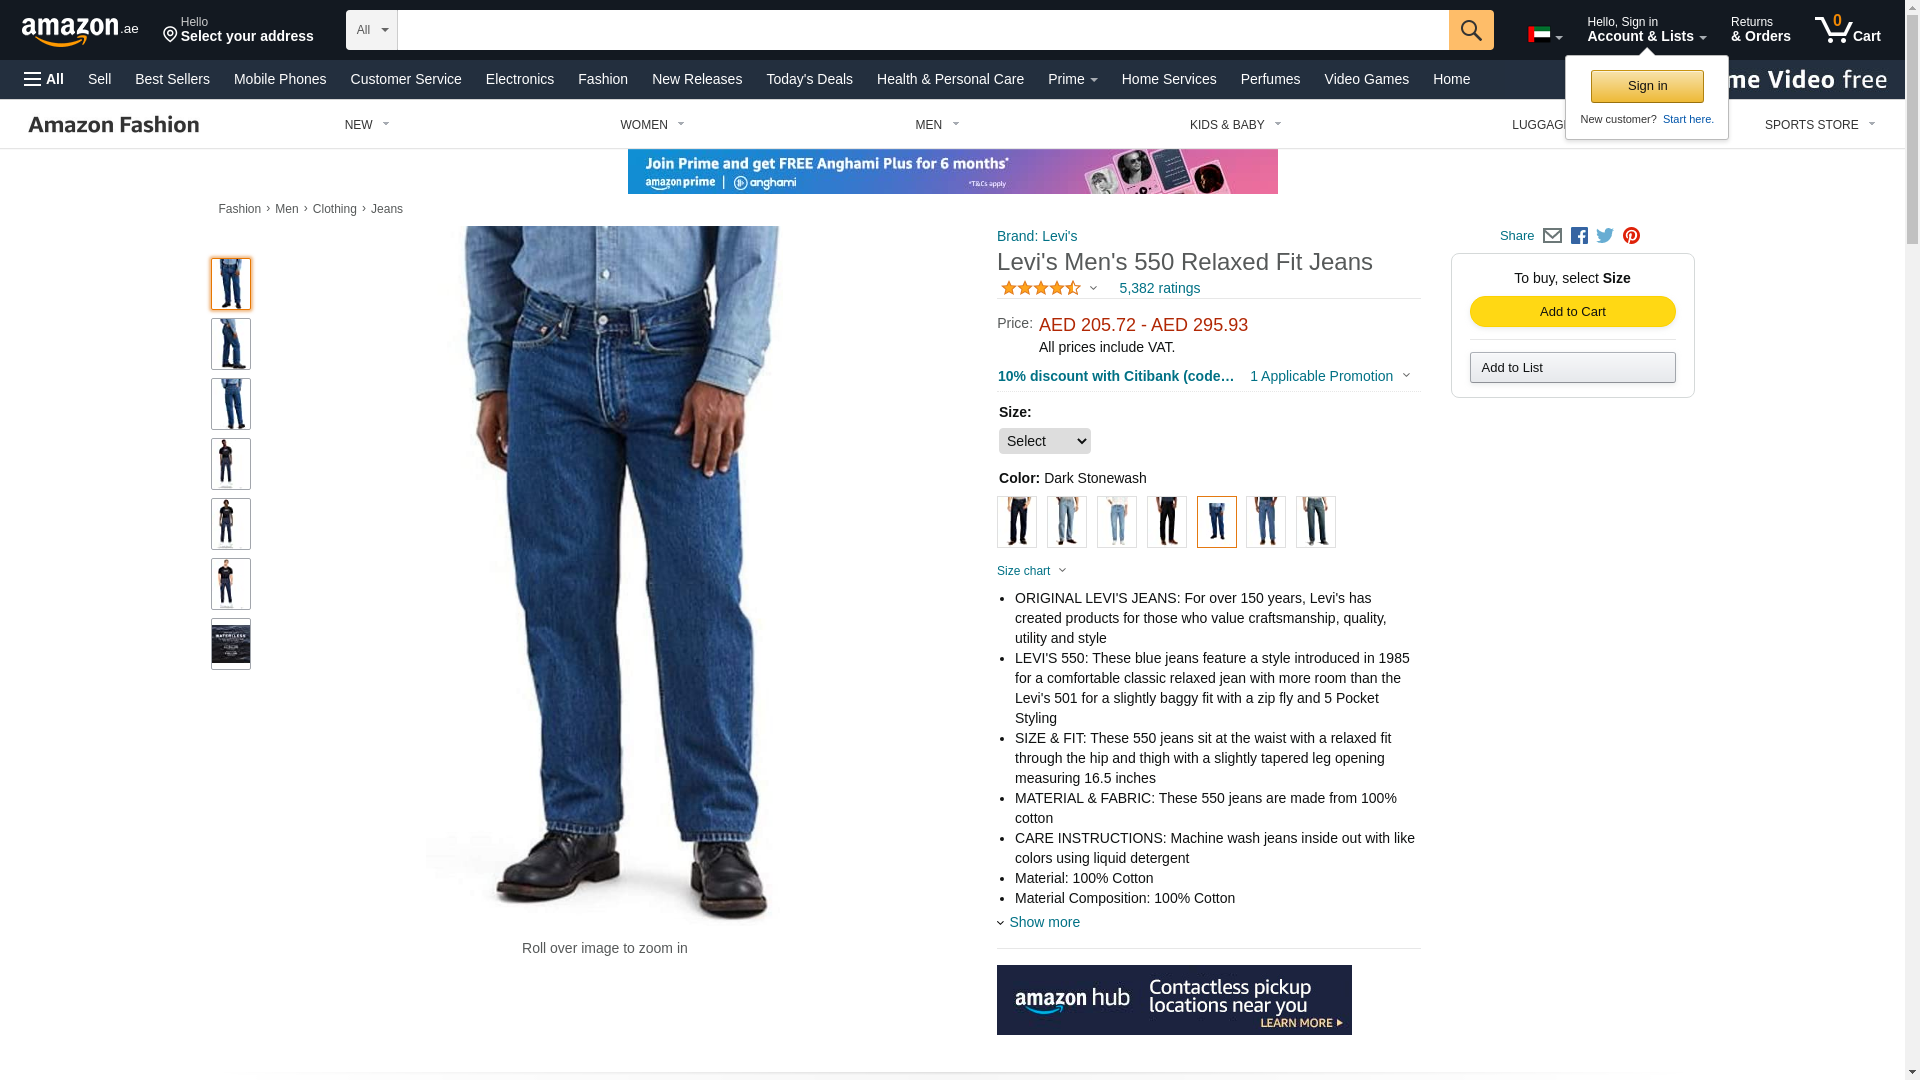Screen dimensions: 1920x1080
Task: Click the Add to Cart button
Action: 1572,312
